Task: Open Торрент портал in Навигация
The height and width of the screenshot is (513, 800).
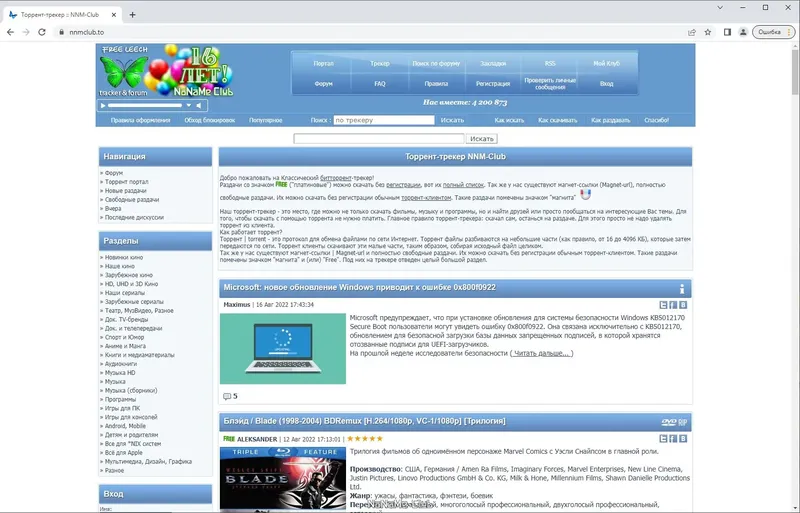Action: [127, 182]
